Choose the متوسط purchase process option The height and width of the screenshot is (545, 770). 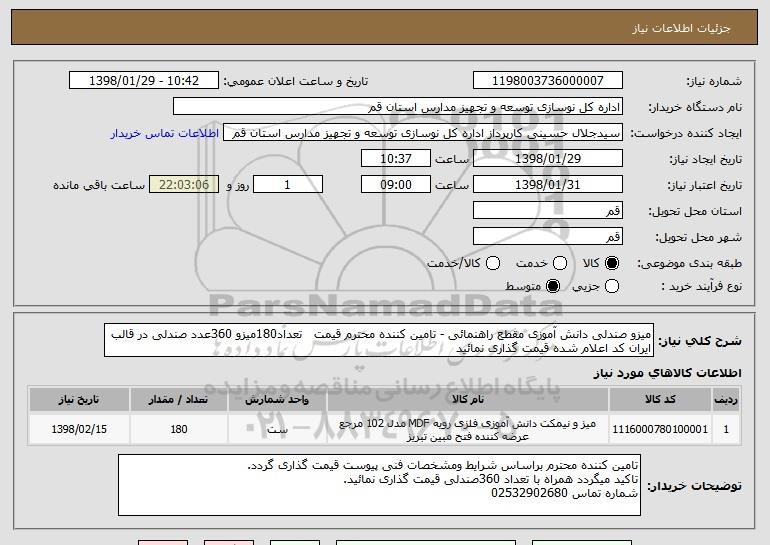click(552, 286)
